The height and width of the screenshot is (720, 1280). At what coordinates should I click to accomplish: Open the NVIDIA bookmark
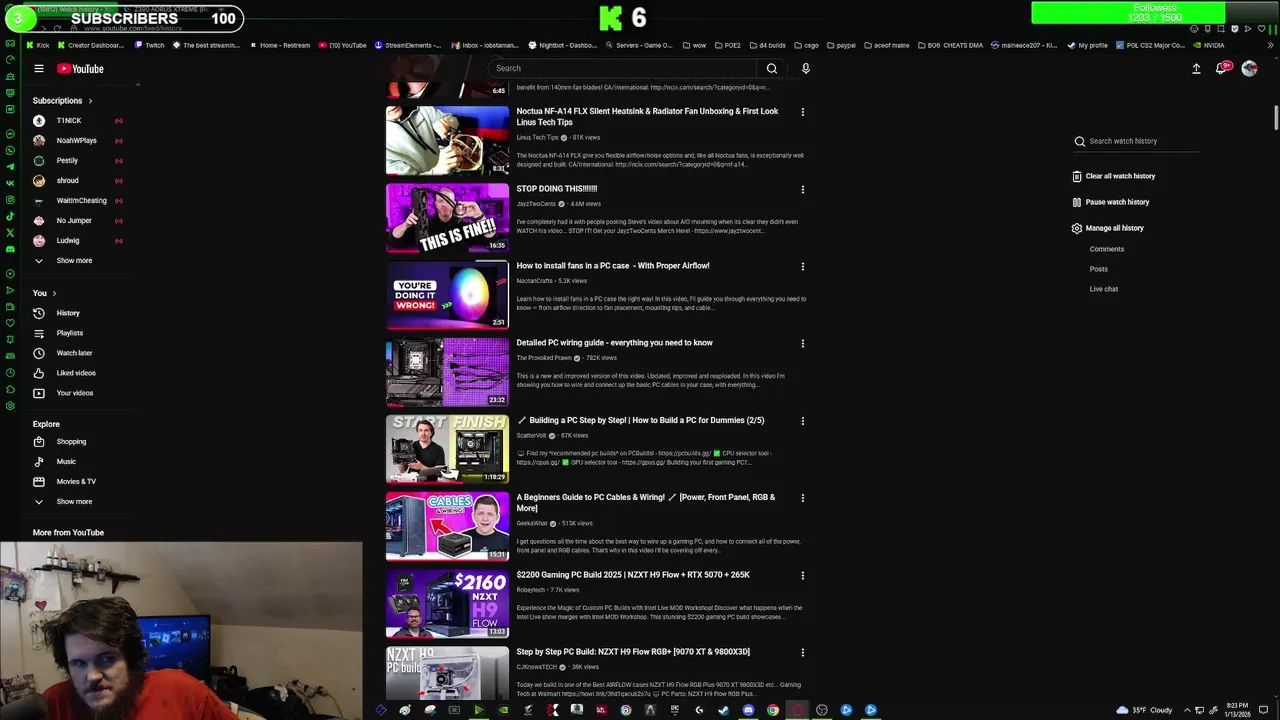[x=1209, y=45]
